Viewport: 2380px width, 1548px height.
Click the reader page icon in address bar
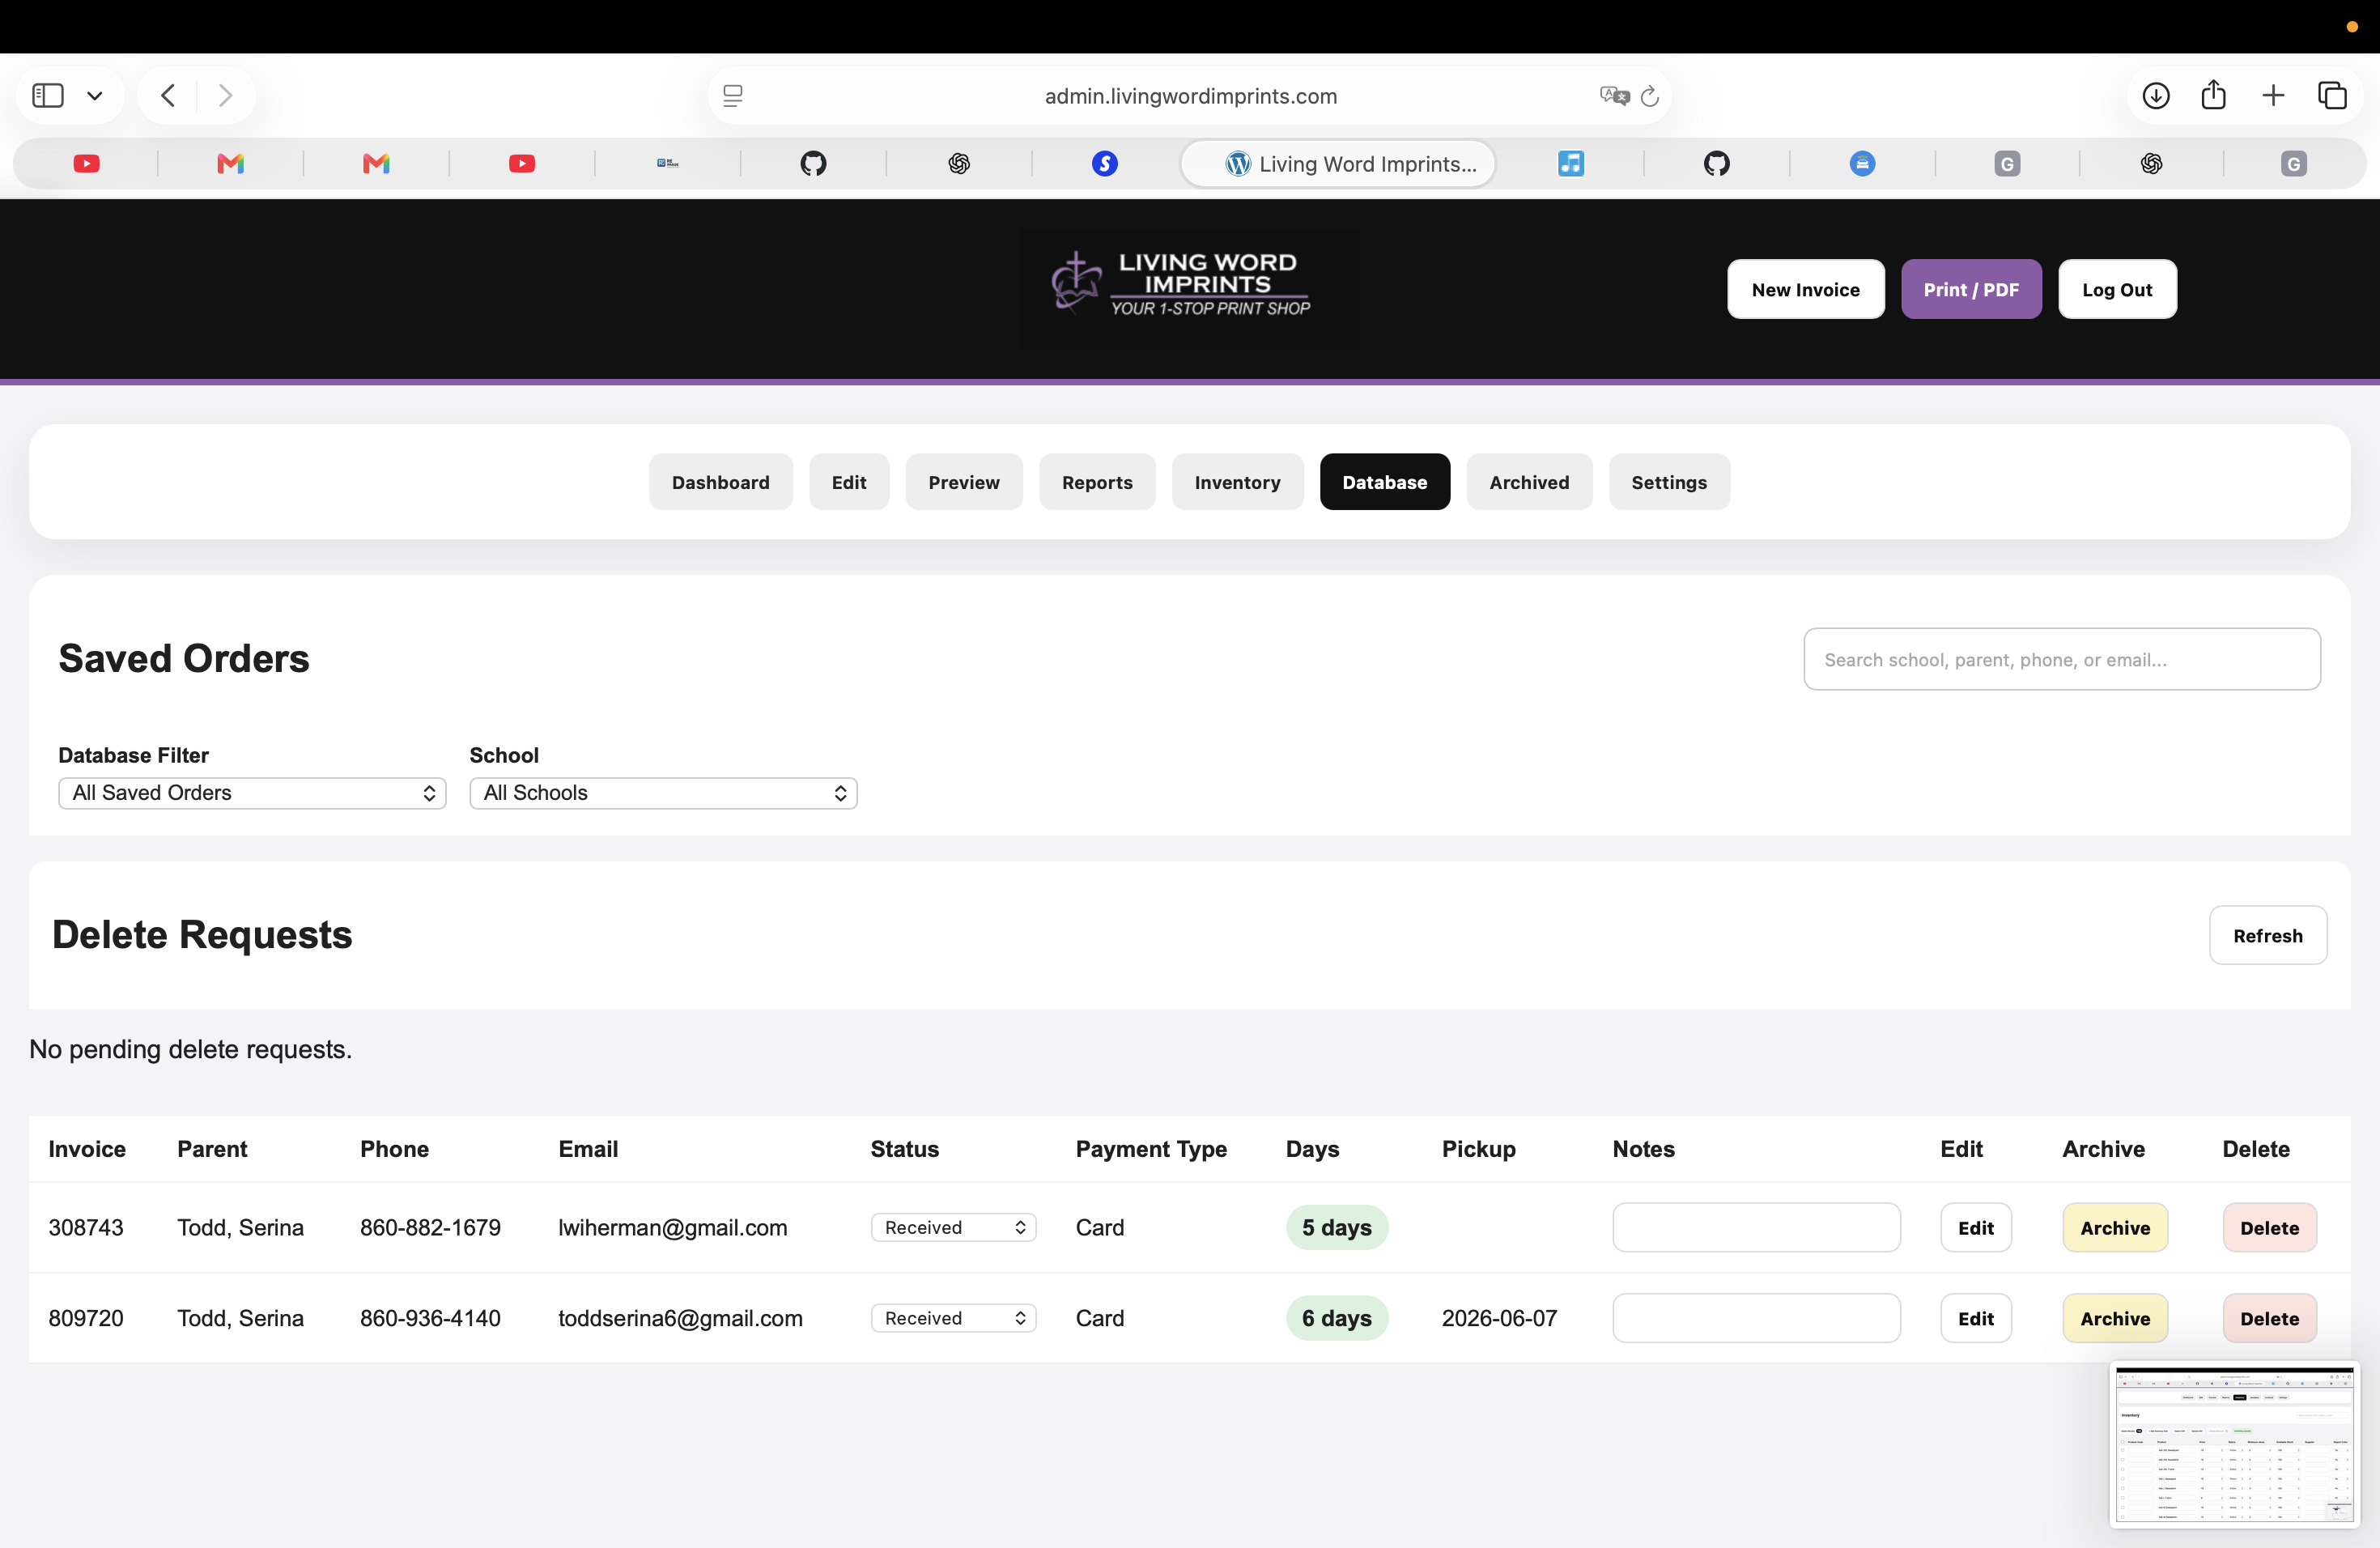pyautogui.click(x=733, y=96)
